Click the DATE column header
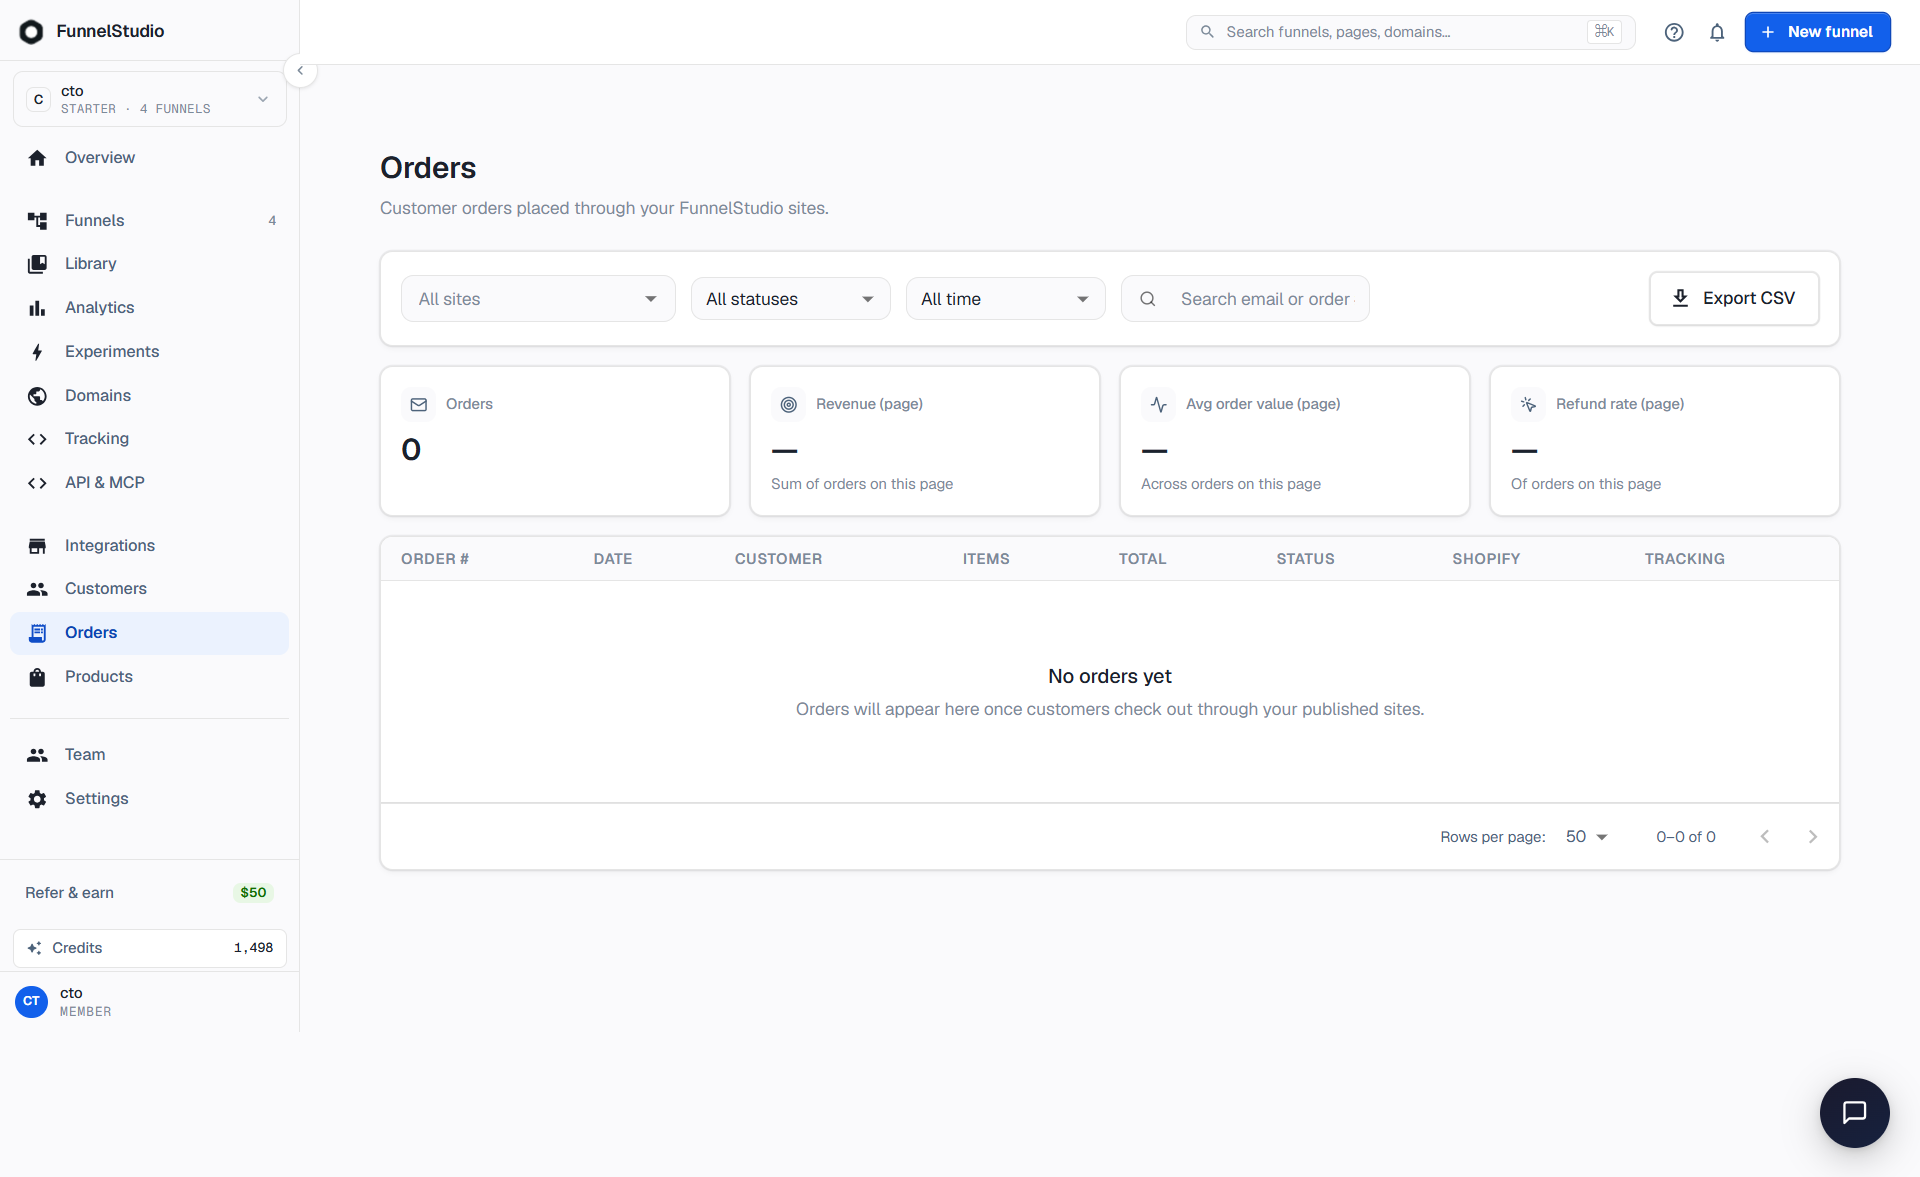The width and height of the screenshot is (1920, 1177). click(613, 559)
